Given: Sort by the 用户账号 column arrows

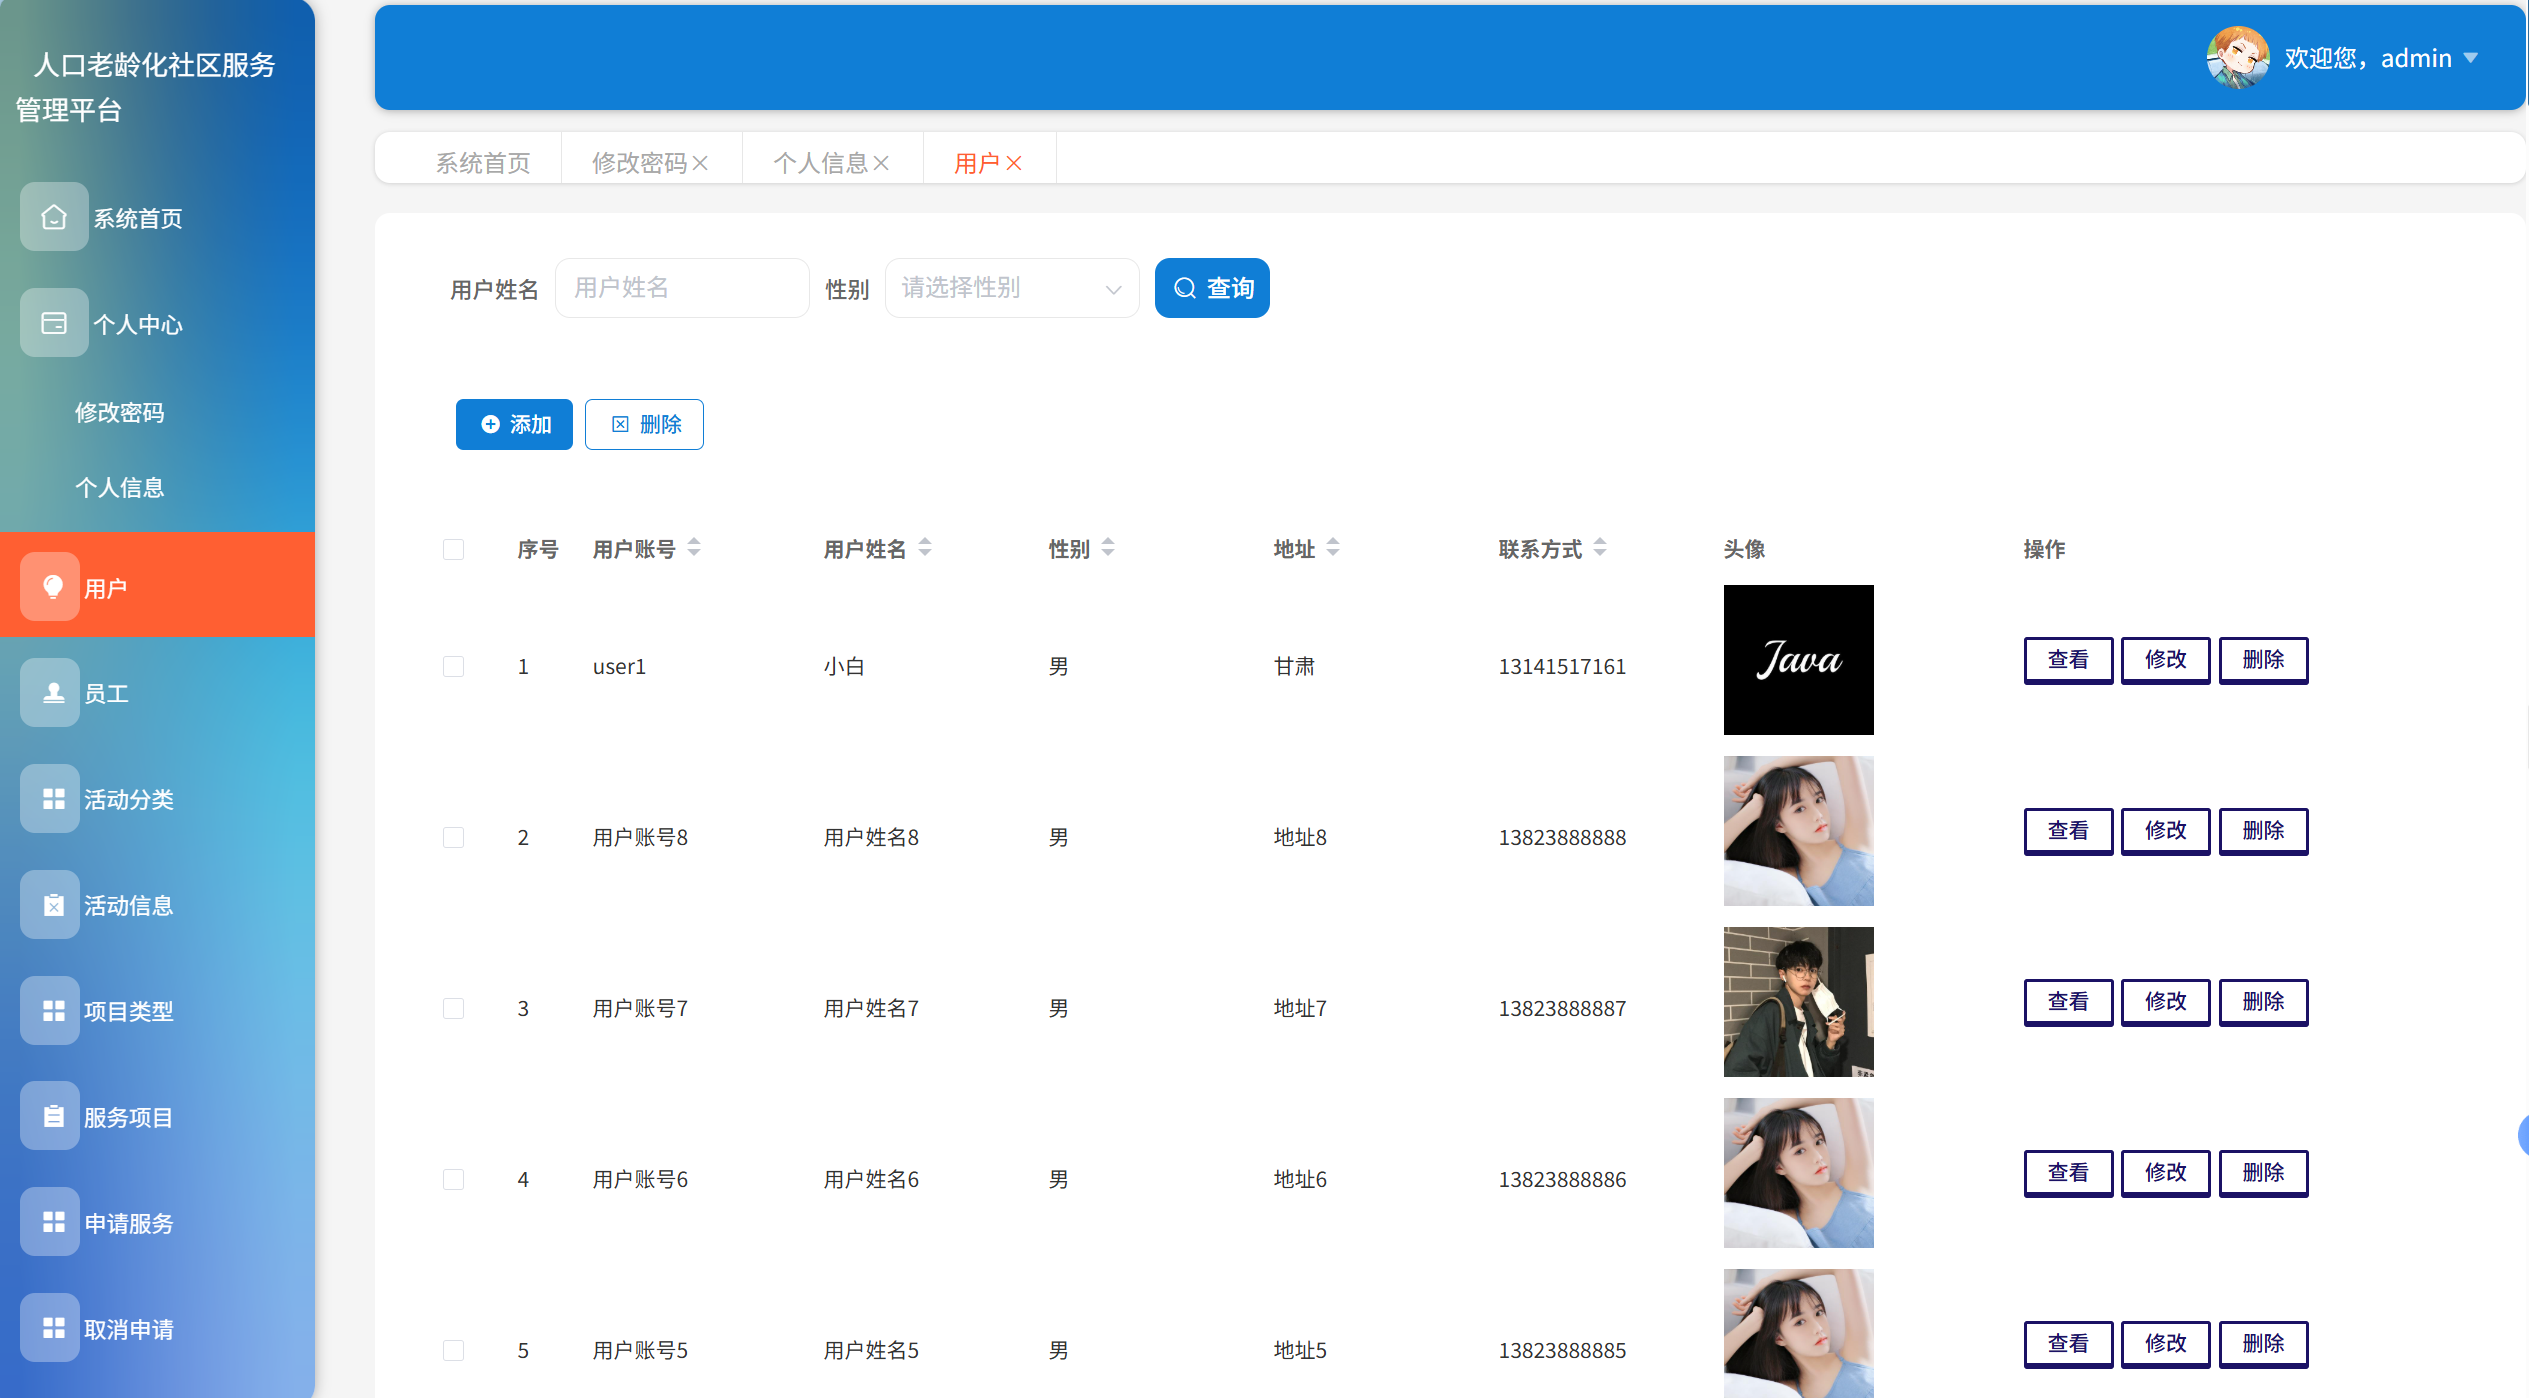Looking at the screenshot, I should pos(694,548).
